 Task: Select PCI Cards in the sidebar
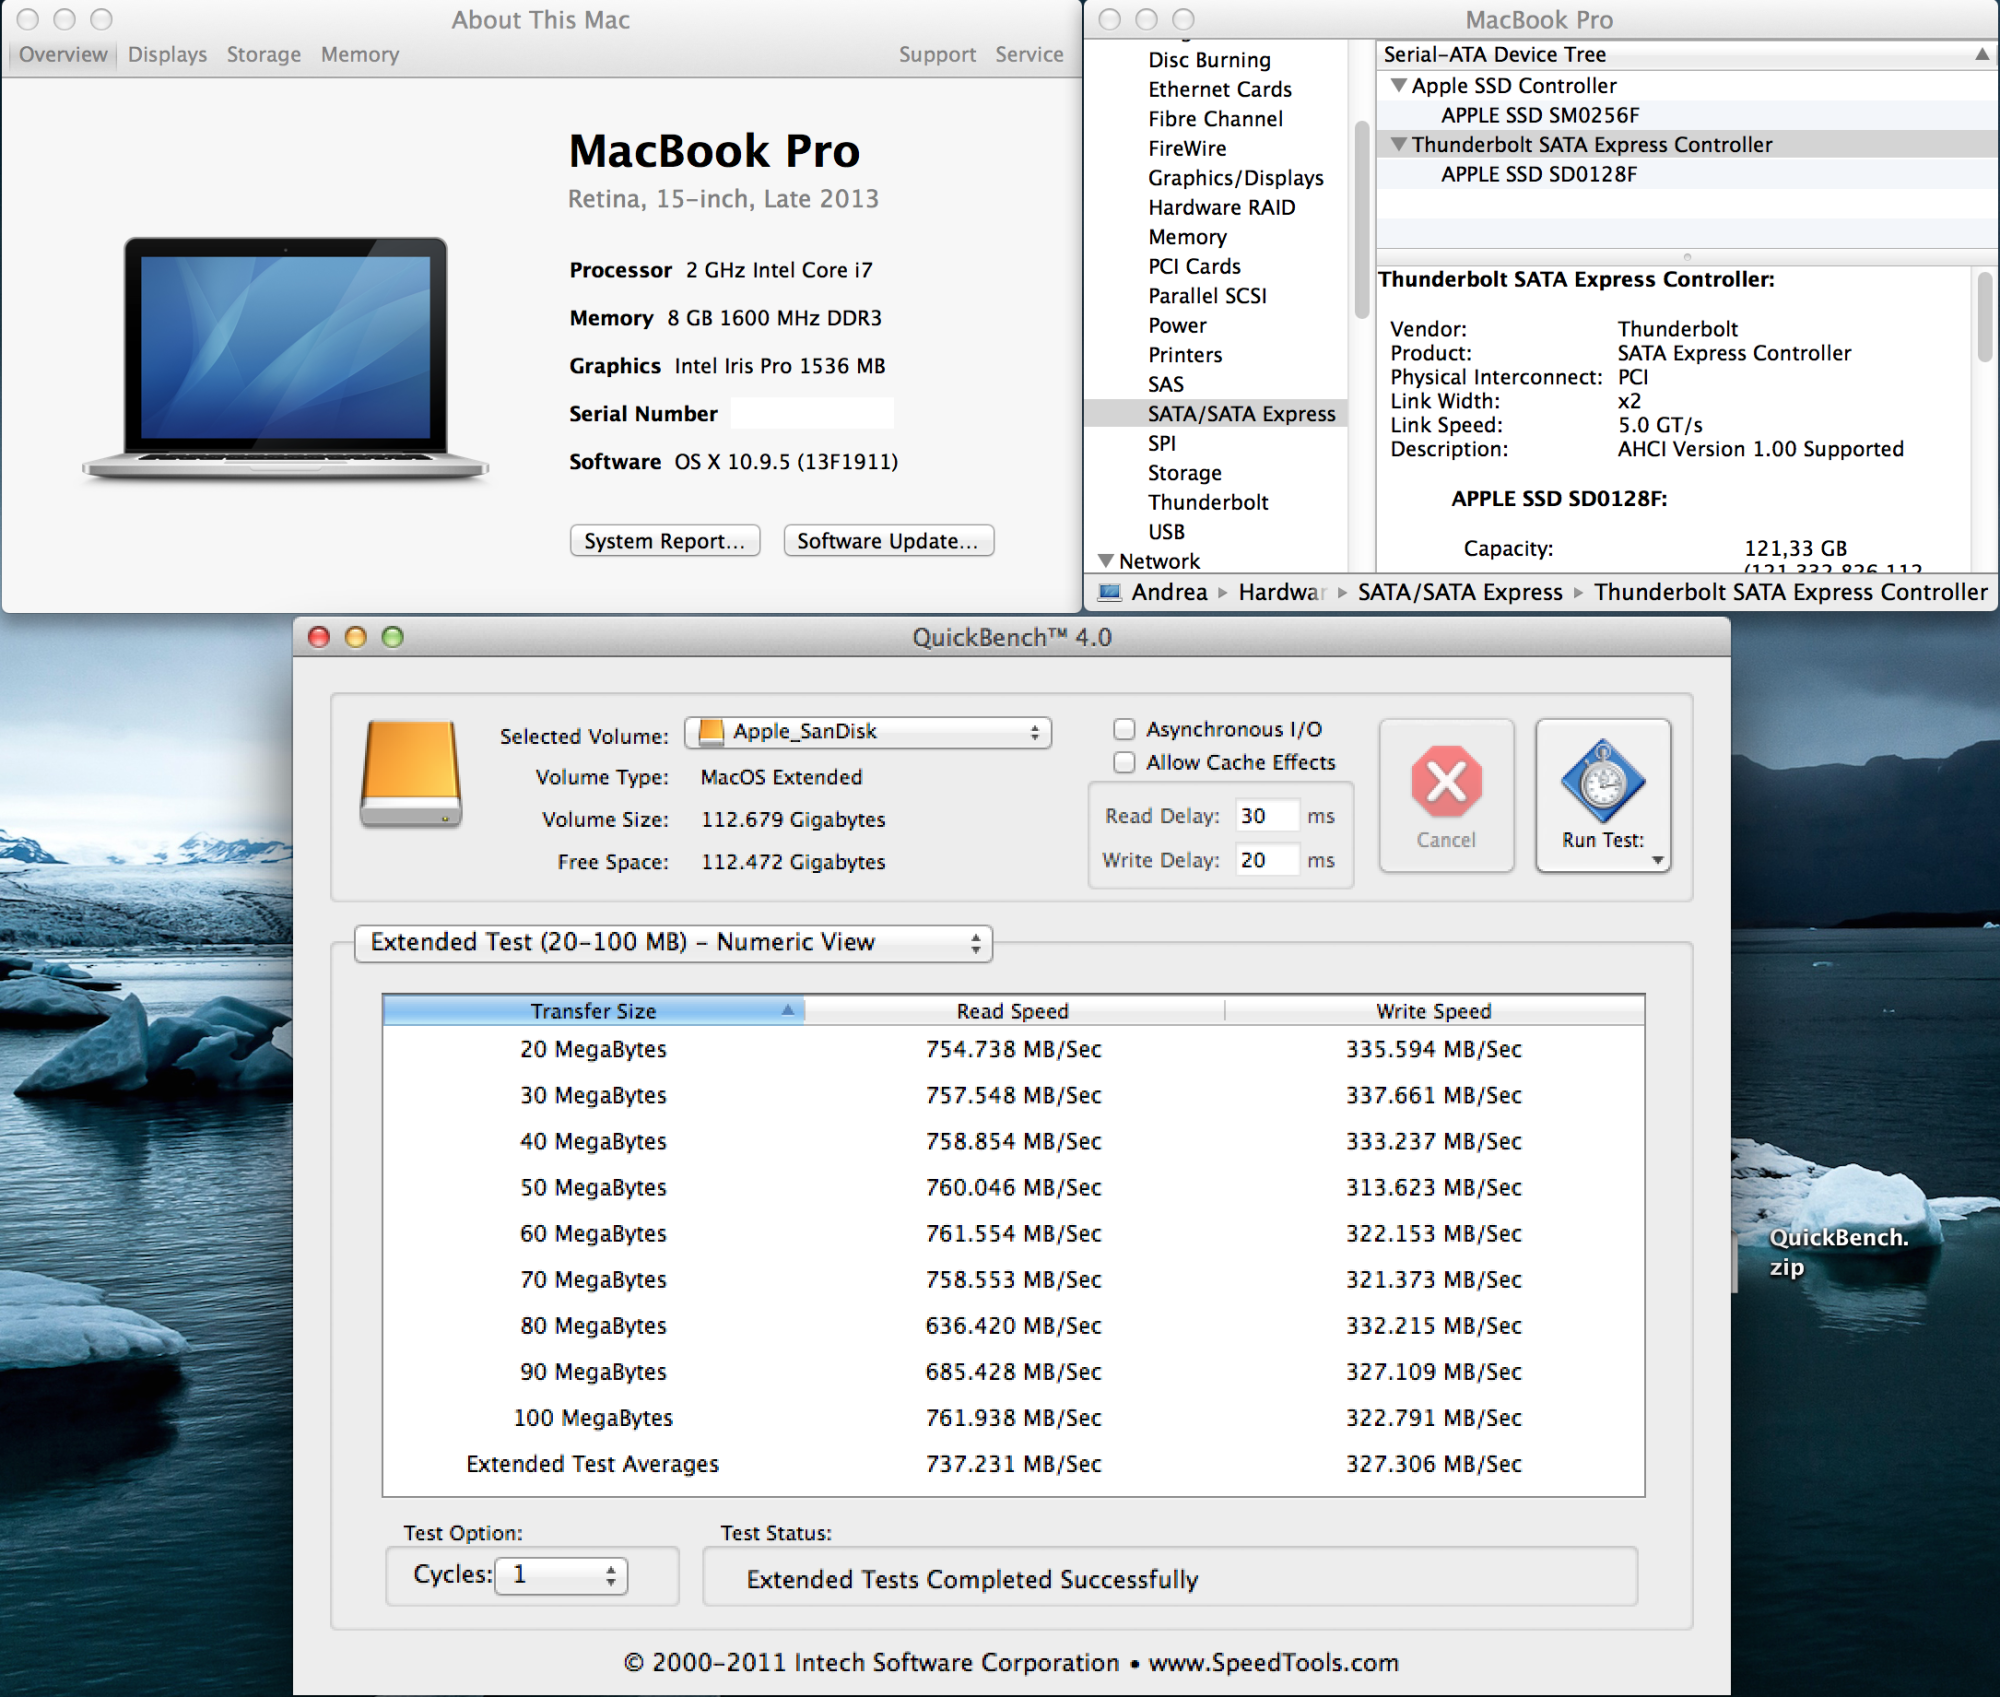click(1194, 266)
